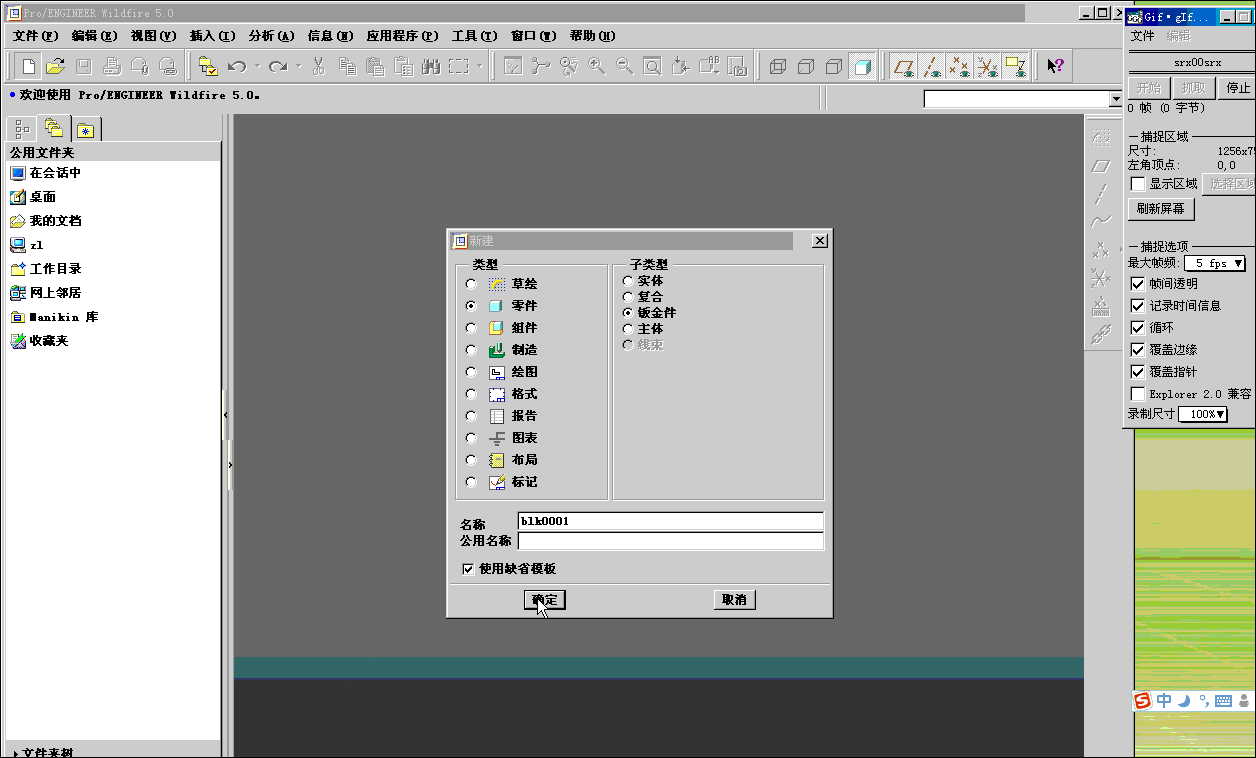The width and height of the screenshot is (1256, 758).
Task: Select the 复合 subtype radio button
Action: coord(628,297)
